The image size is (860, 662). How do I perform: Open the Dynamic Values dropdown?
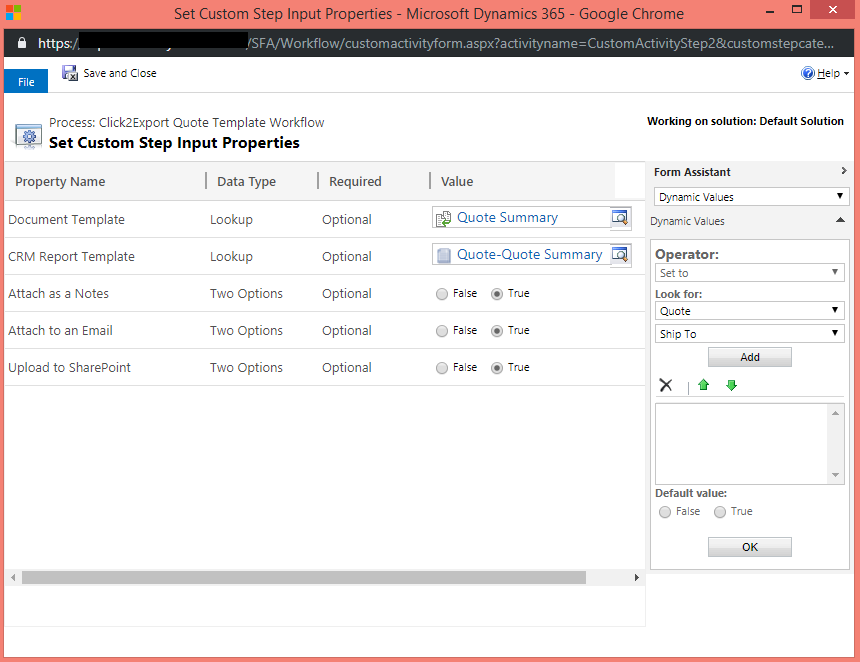(750, 197)
